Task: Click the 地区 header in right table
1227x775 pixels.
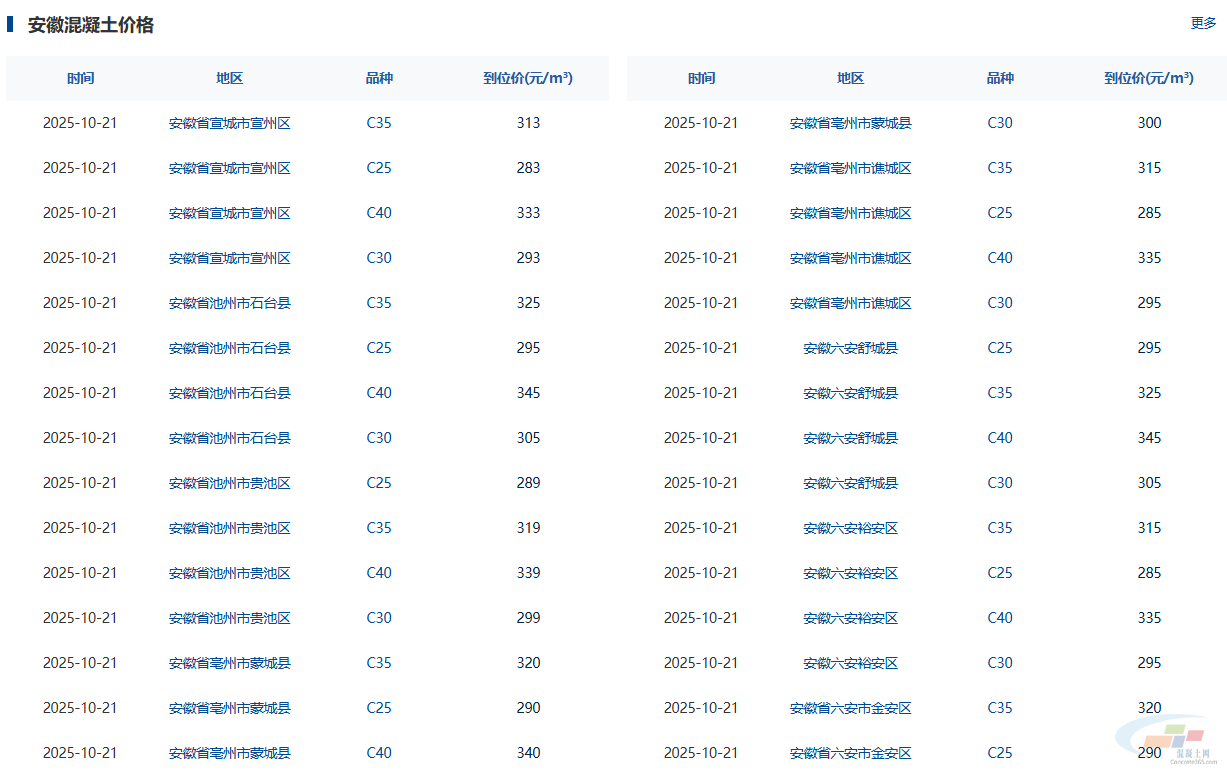Action: (850, 78)
